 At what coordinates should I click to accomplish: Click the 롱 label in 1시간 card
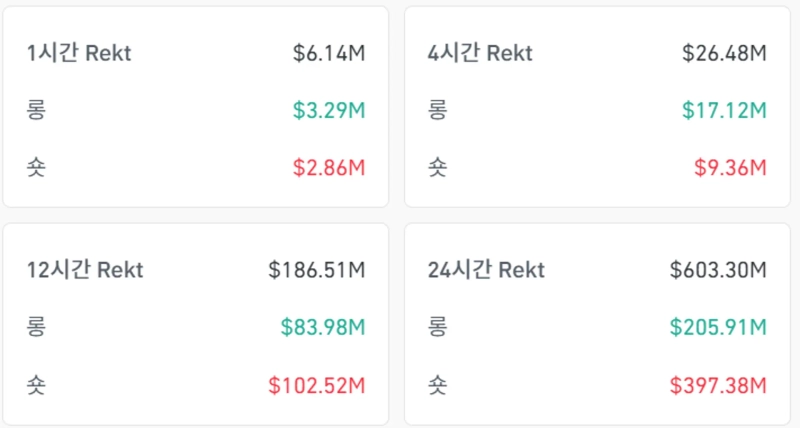click(37, 110)
